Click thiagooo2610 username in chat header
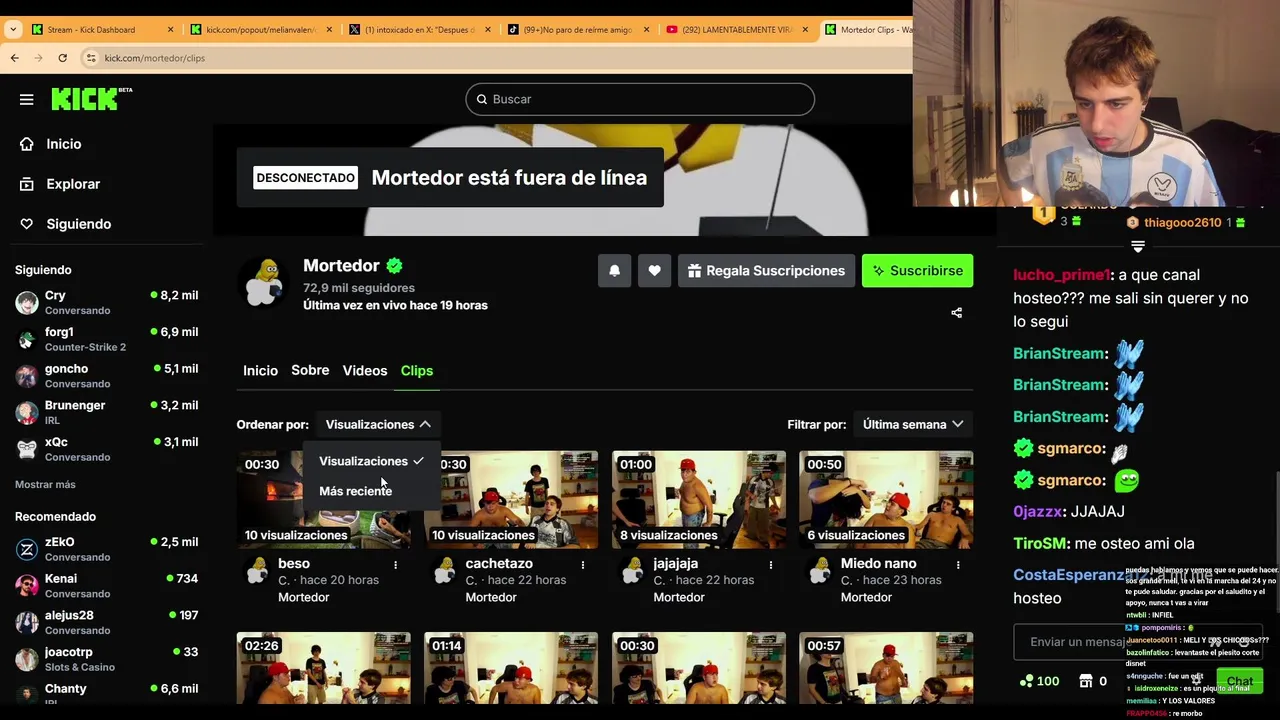 [1183, 222]
